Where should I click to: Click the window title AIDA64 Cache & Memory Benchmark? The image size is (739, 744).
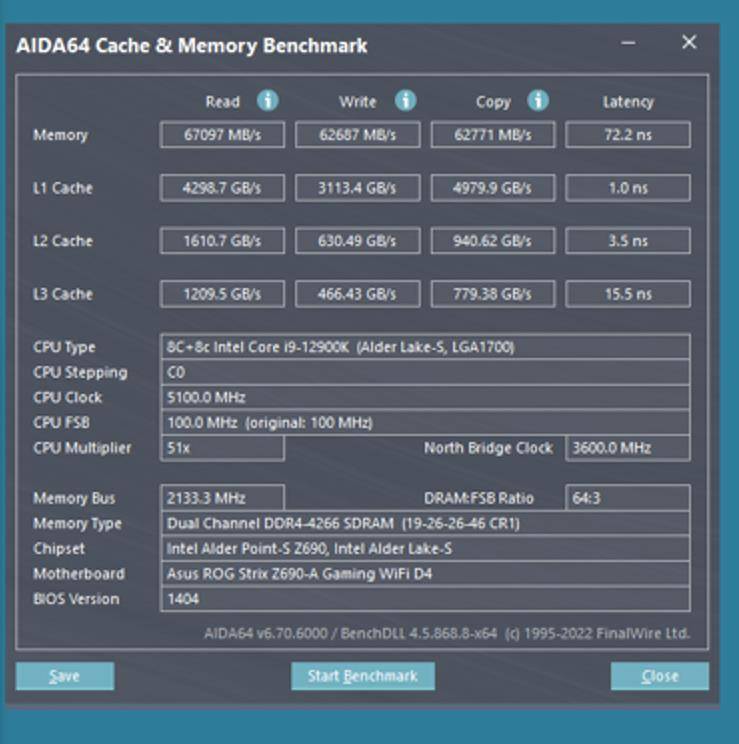point(192,46)
